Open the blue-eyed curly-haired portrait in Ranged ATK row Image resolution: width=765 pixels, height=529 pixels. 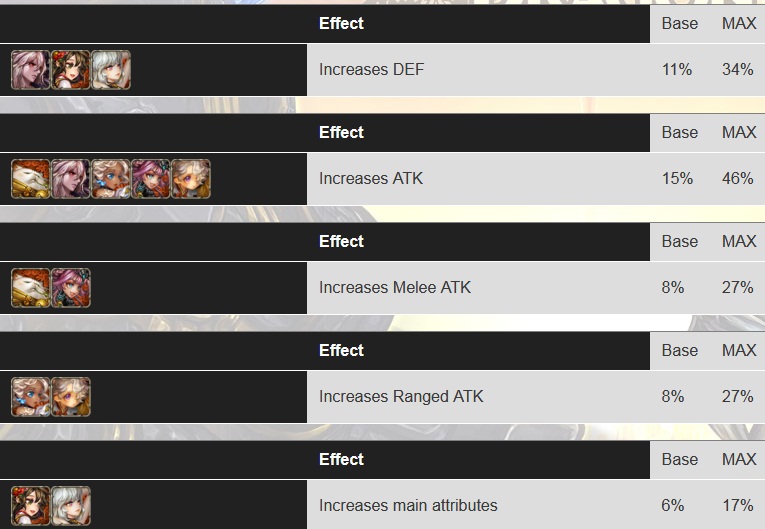[30, 397]
